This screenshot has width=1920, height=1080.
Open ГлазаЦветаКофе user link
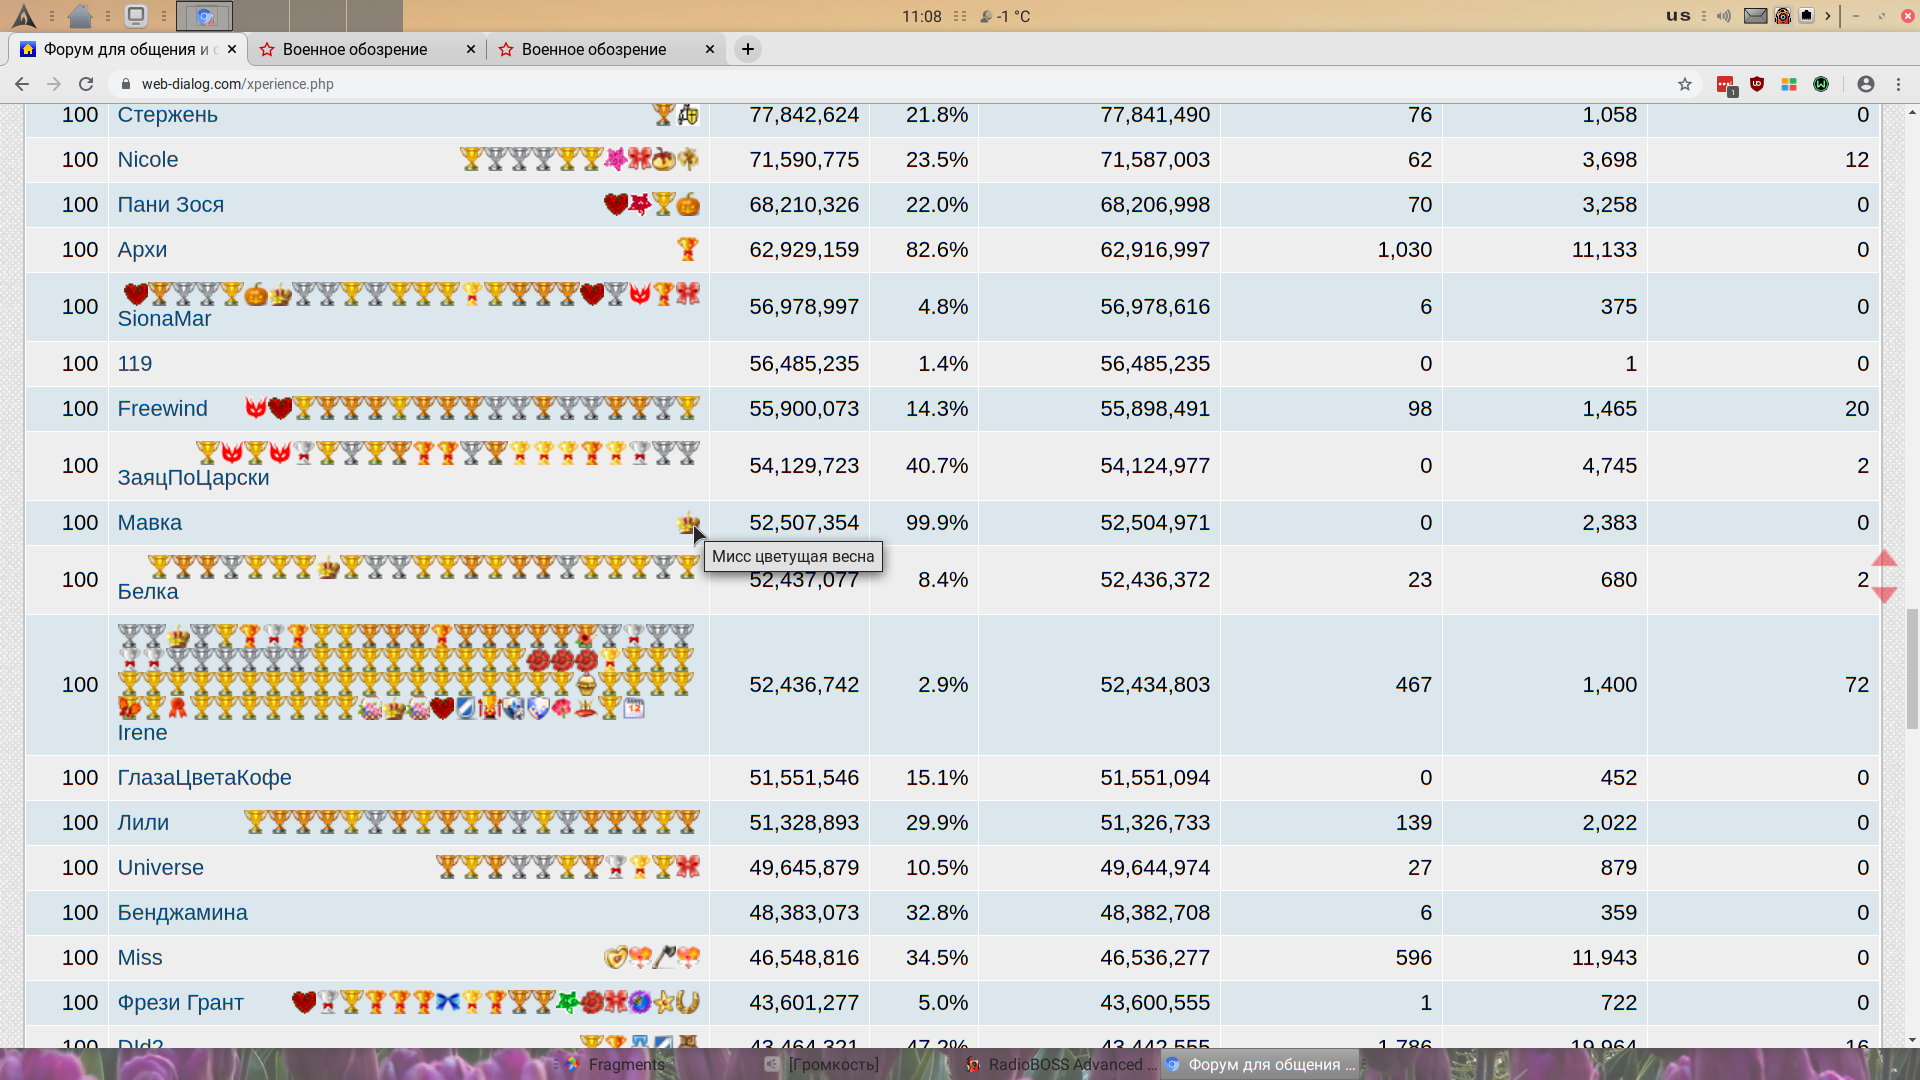[205, 777]
